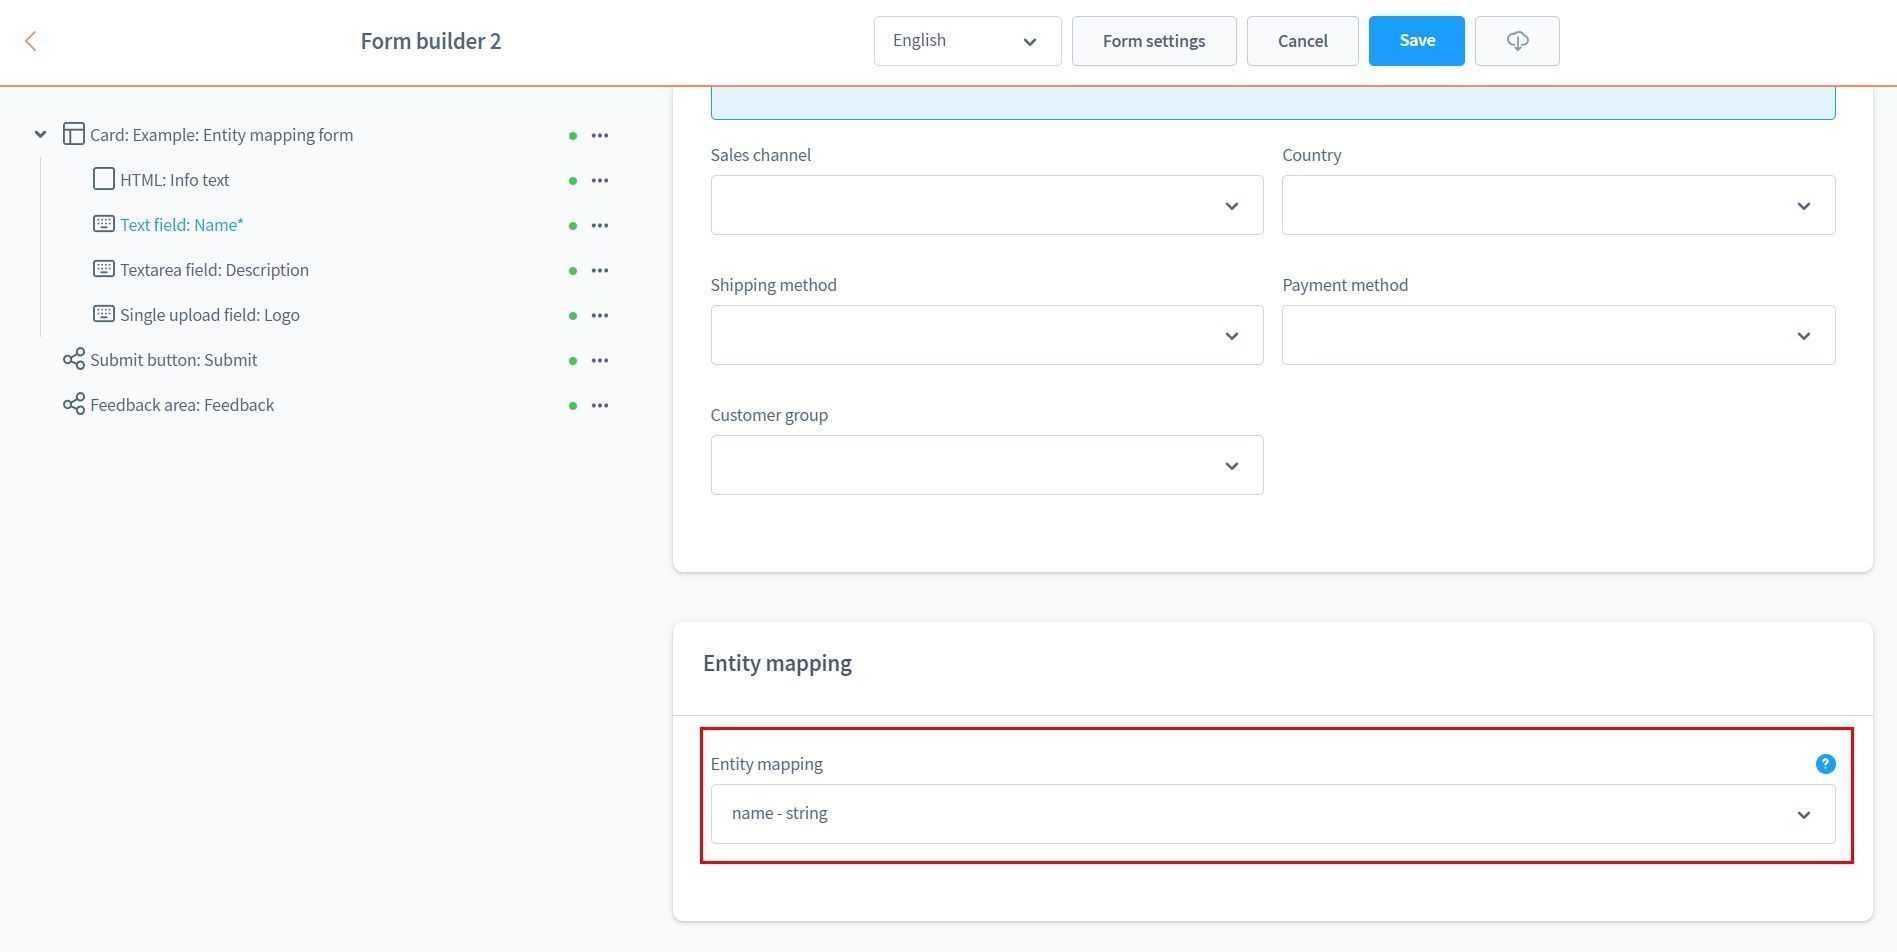Click three-dot menu for Feedback area
1897x952 pixels.
[x=599, y=406]
